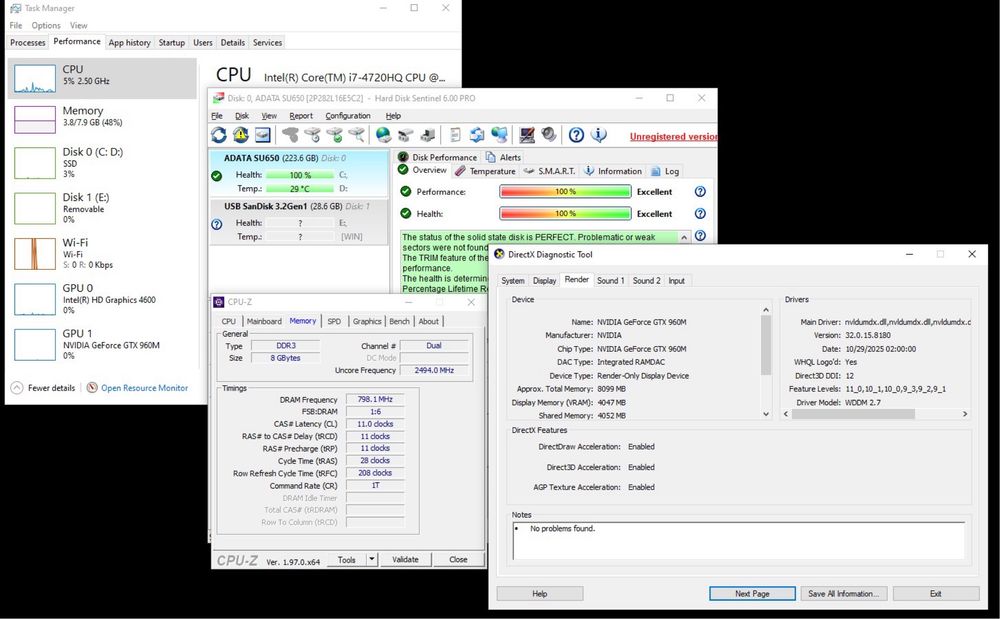Click the info speech bubble toolbar icon
Viewport: 1000px width, 619px height.
(598, 135)
